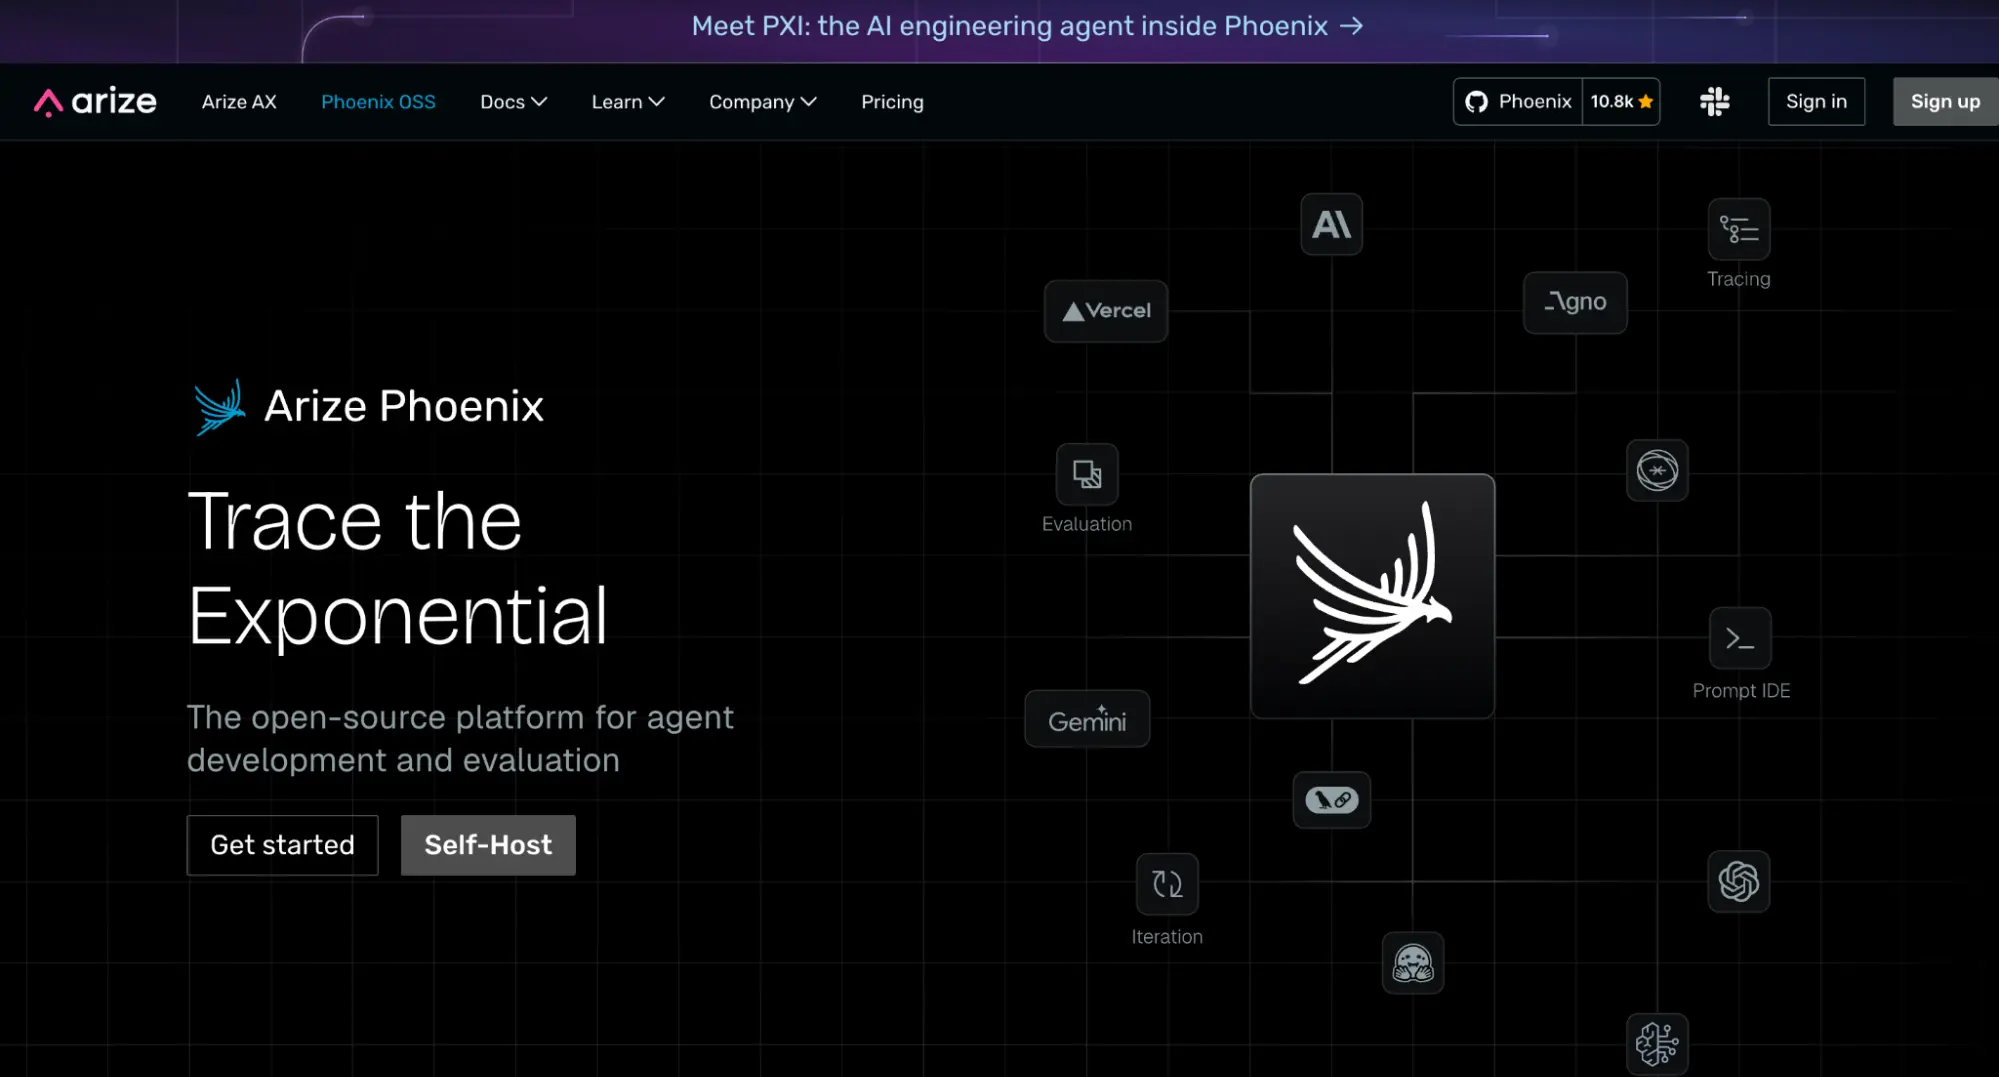Image resolution: width=1999 pixels, height=1077 pixels.
Task: Click the Get started button
Action: 282,845
